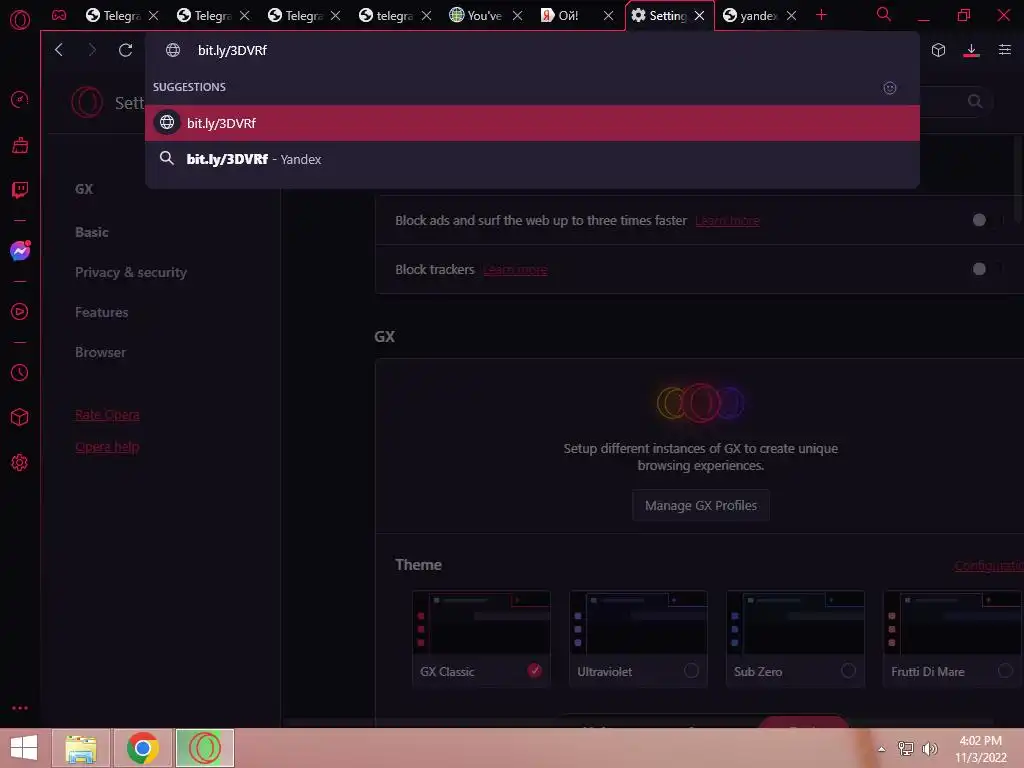Select GX Classic theme thumbnail
This screenshot has width=1024, height=768.
click(x=481, y=623)
